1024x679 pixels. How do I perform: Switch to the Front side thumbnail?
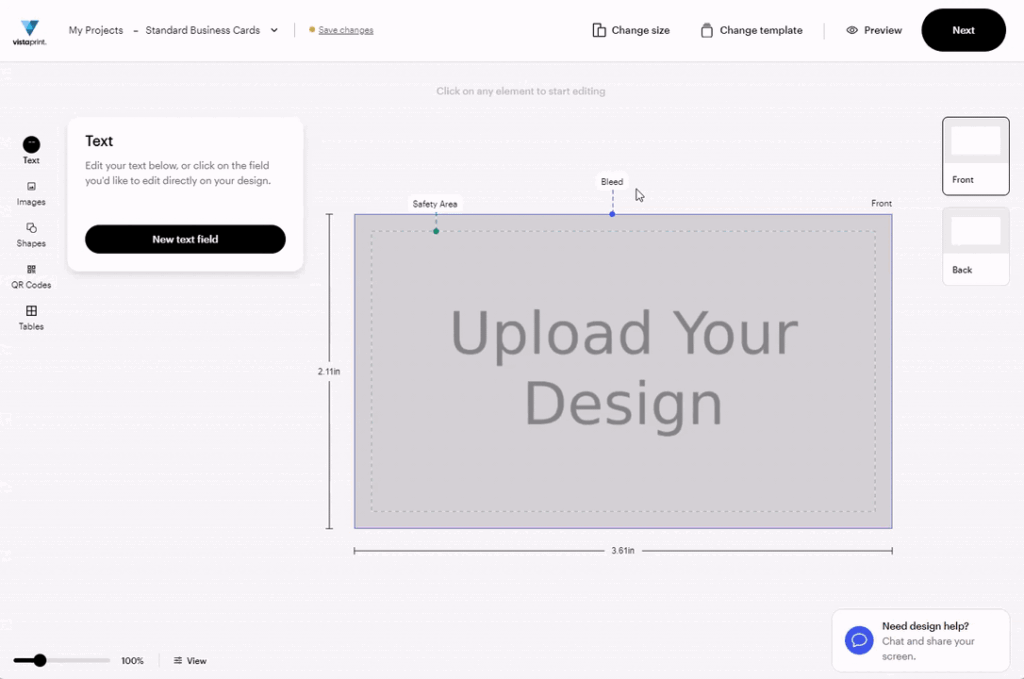tap(976, 156)
